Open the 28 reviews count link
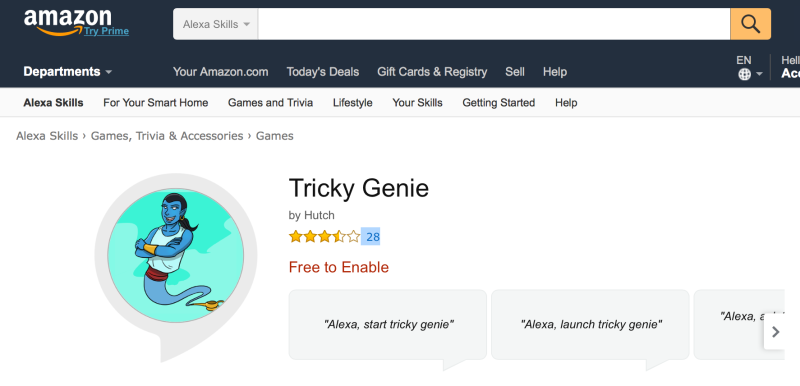800x386 pixels. point(373,237)
